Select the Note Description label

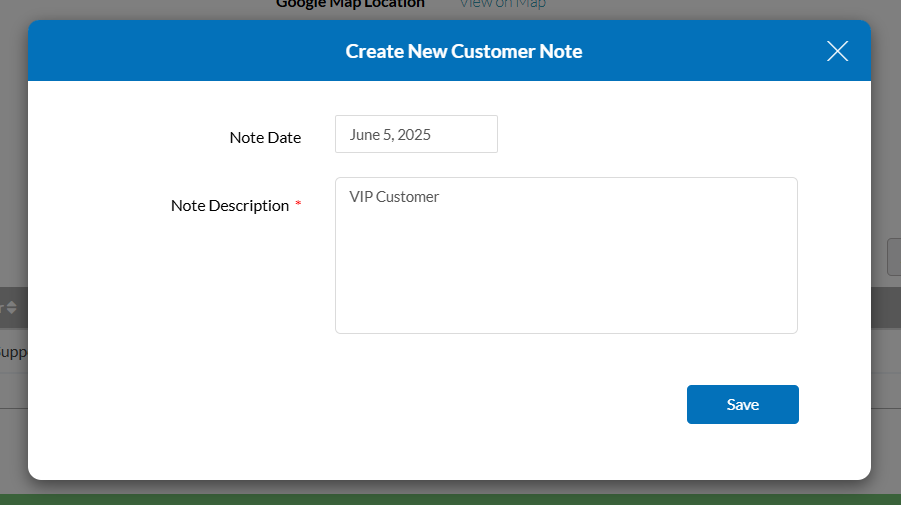[x=230, y=205]
